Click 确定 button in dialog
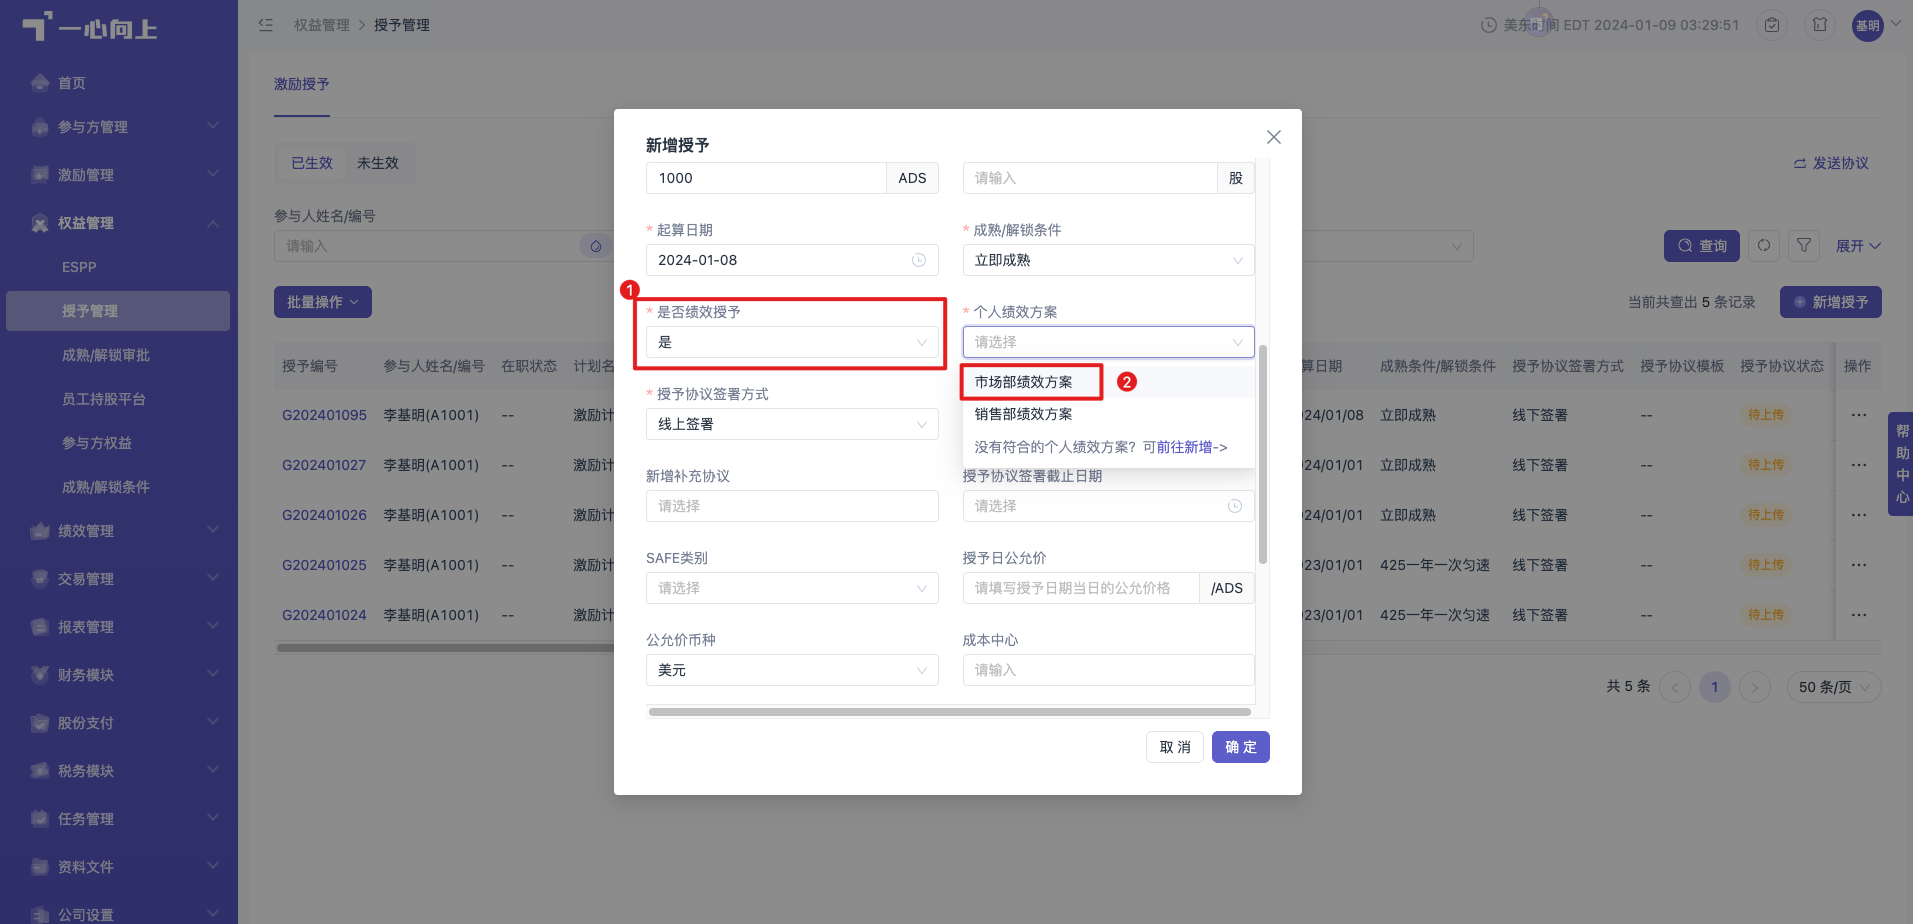 pyautogui.click(x=1241, y=747)
